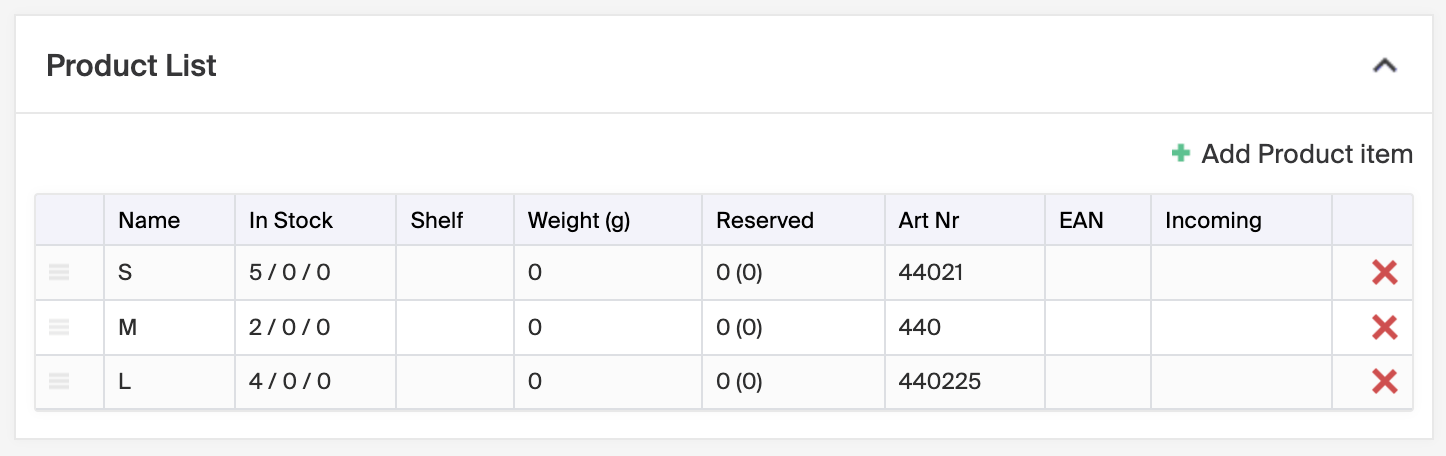Select the Weight (g) column header

578,220
